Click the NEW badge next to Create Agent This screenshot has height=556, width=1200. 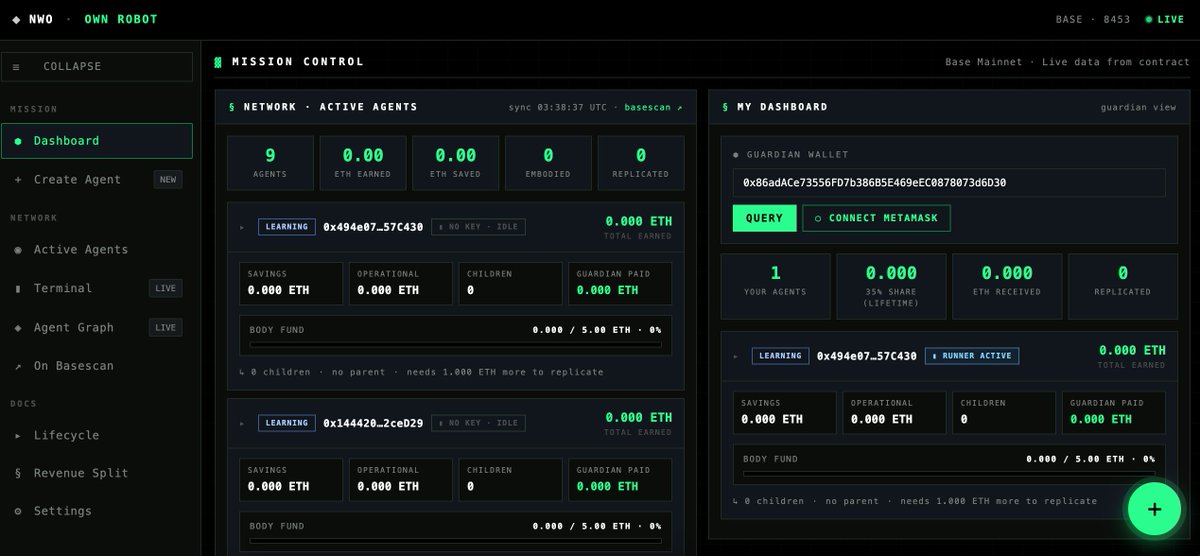167,180
